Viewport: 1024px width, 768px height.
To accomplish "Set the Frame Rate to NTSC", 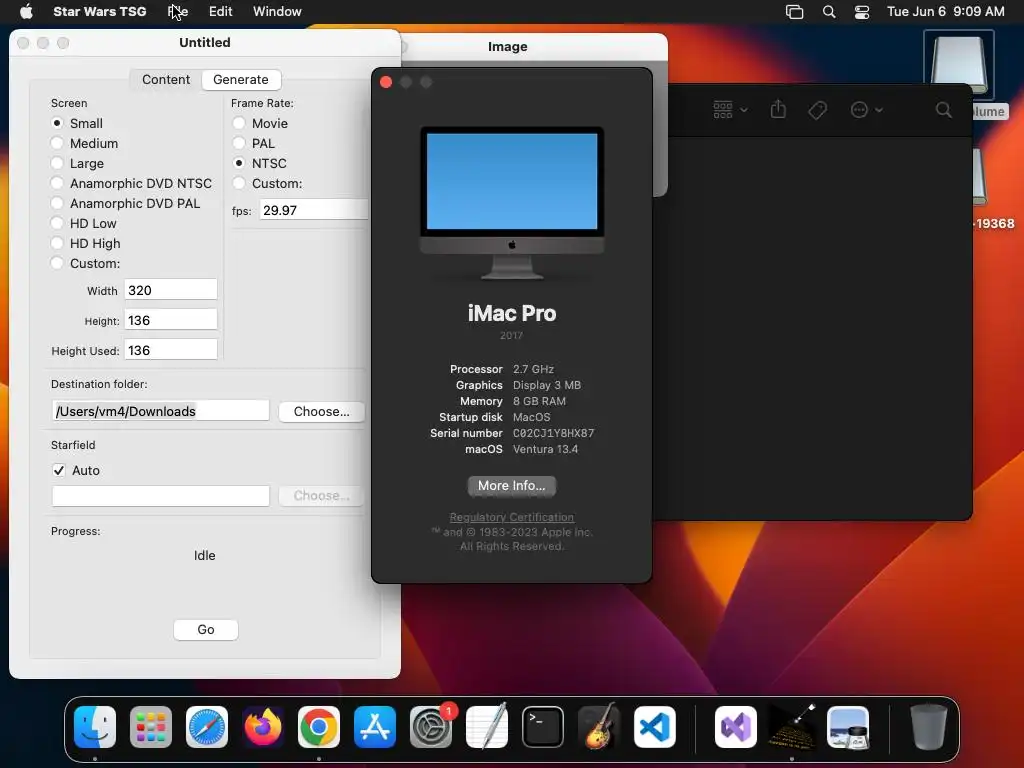I will tap(239, 163).
